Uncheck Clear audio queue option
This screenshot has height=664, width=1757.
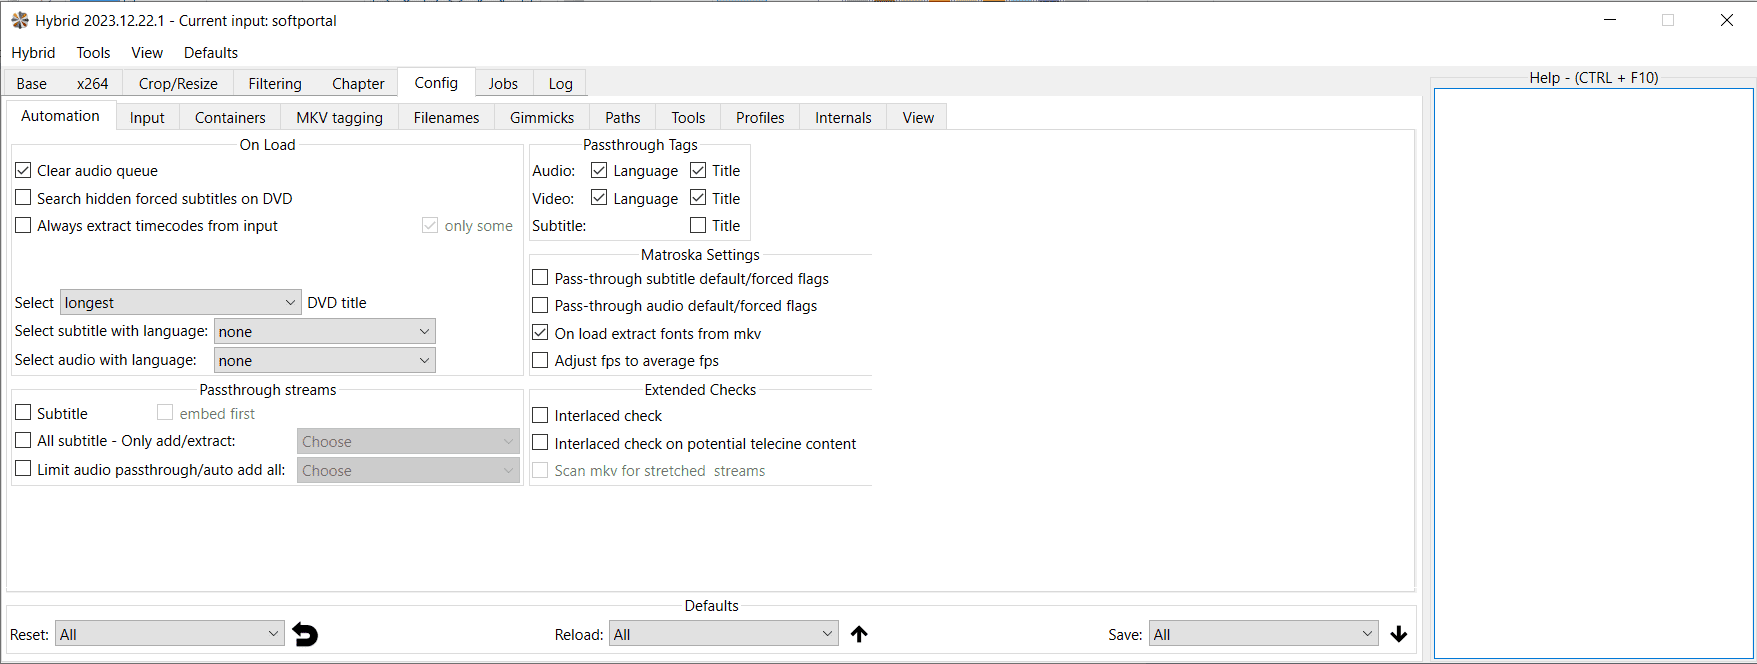(23, 171)
